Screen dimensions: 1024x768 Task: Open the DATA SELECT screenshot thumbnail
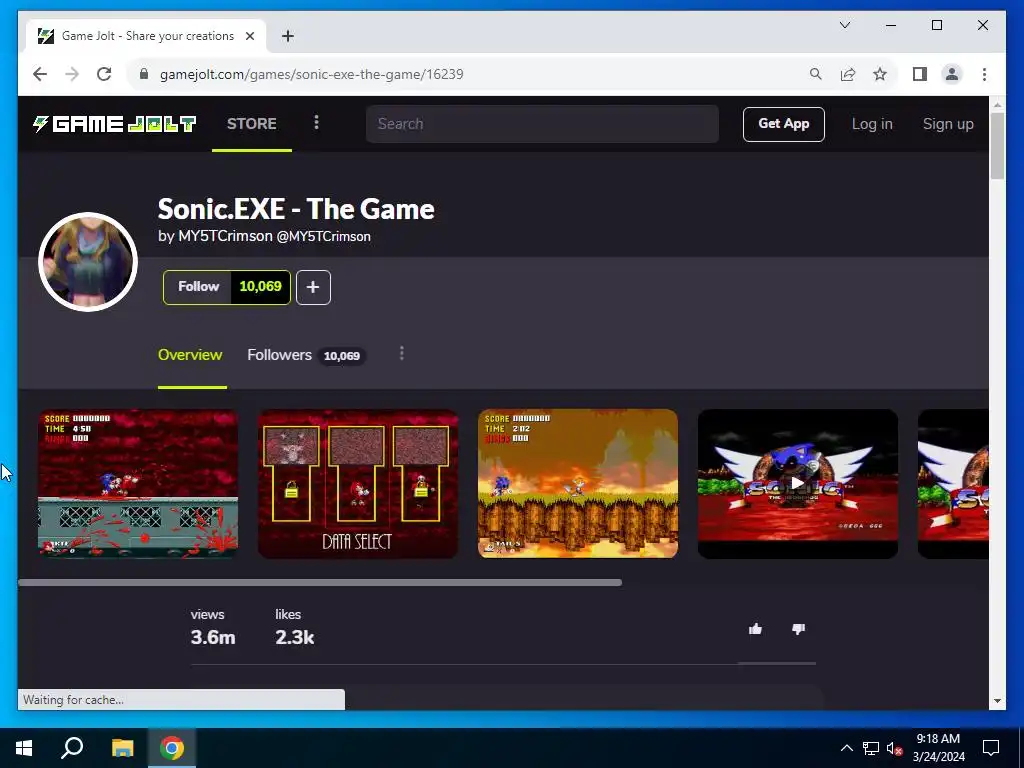pyautogui.click(x=358, y=484)
